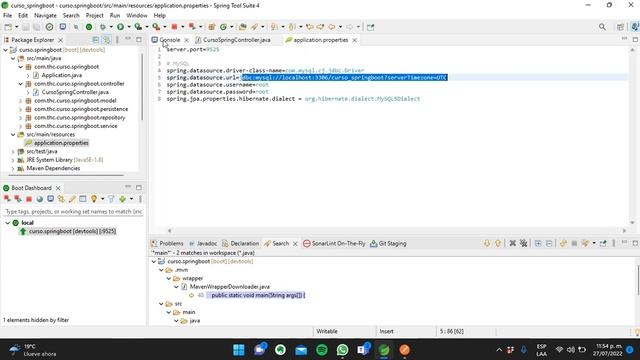
Task: Collapse the local node in Boot Dashboard
Action: coord(8,223)
